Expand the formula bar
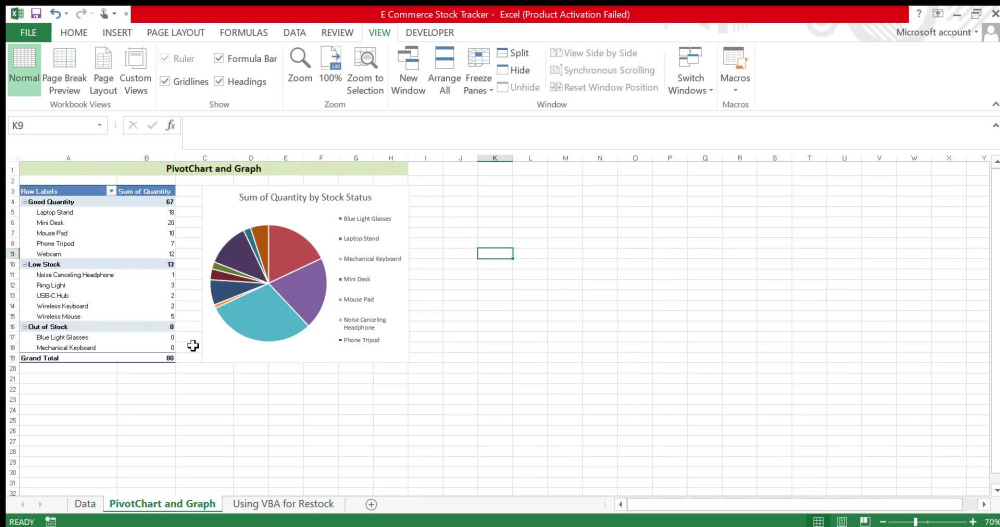1000x527 pixels. pyautogui.click(x=995, y=126)
